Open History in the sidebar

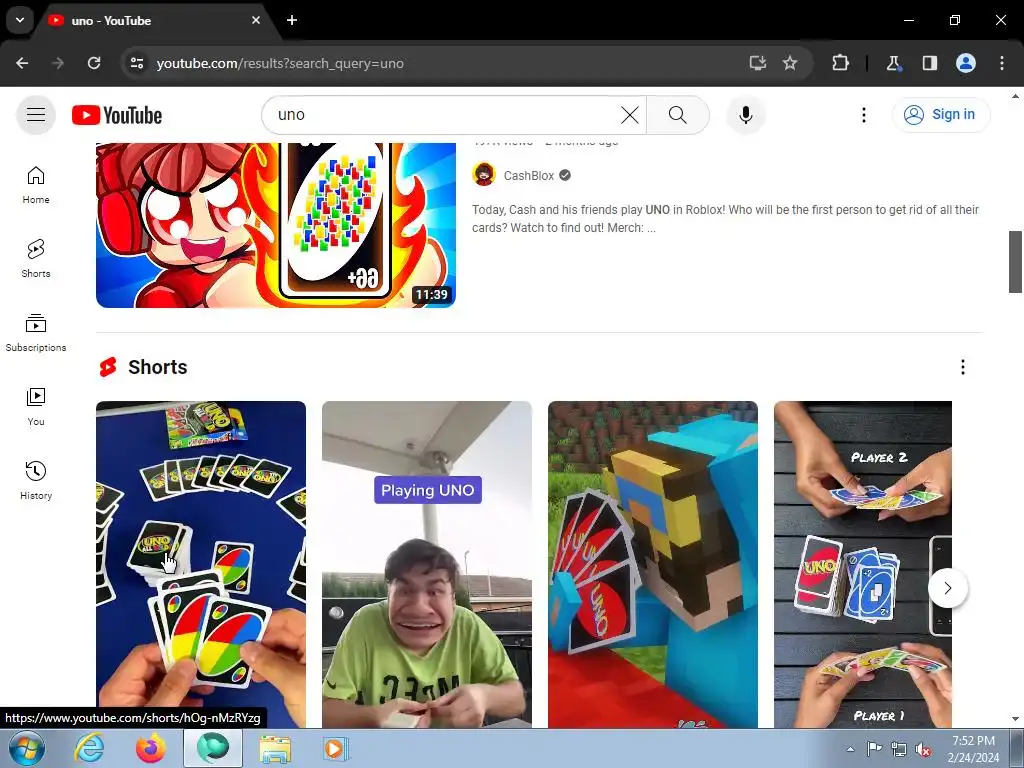tap(36, 480)
